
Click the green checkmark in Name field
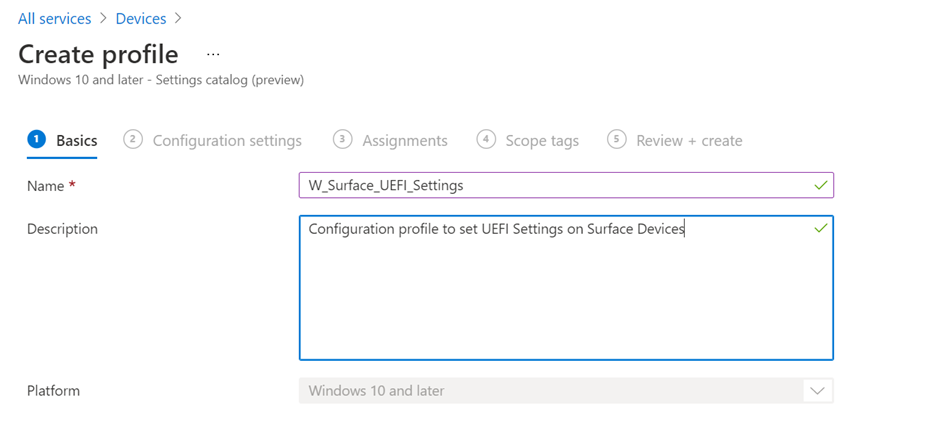pyautogui.click(x=820, y=186)
